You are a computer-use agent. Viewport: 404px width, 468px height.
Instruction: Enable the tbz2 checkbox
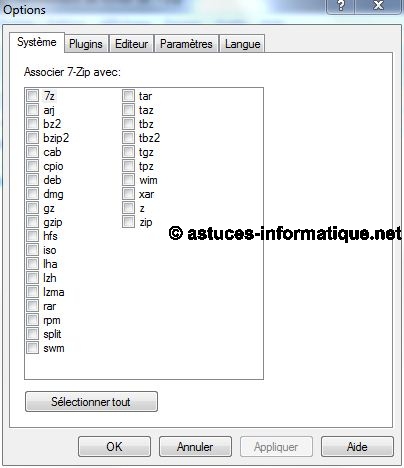pos(128,138)
